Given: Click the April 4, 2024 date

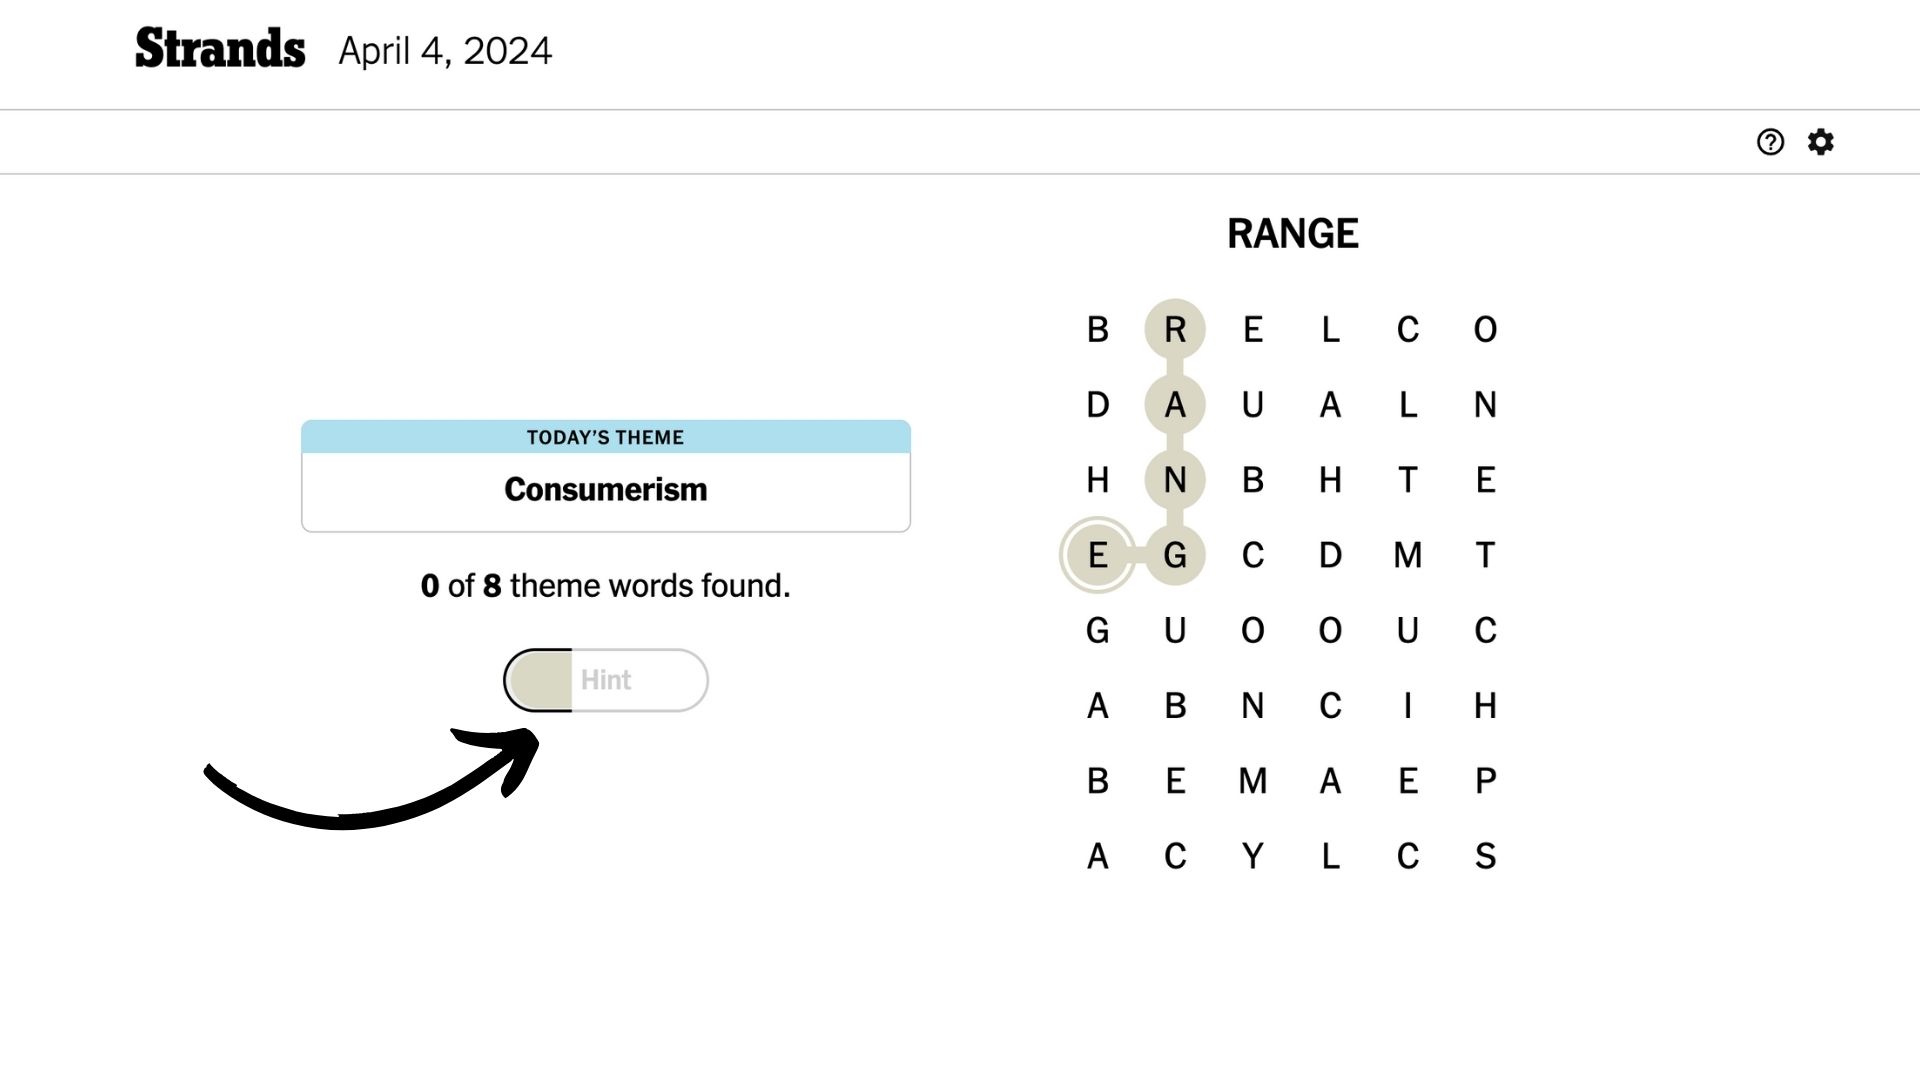Looking at the screenshot, I should point(445,51).
